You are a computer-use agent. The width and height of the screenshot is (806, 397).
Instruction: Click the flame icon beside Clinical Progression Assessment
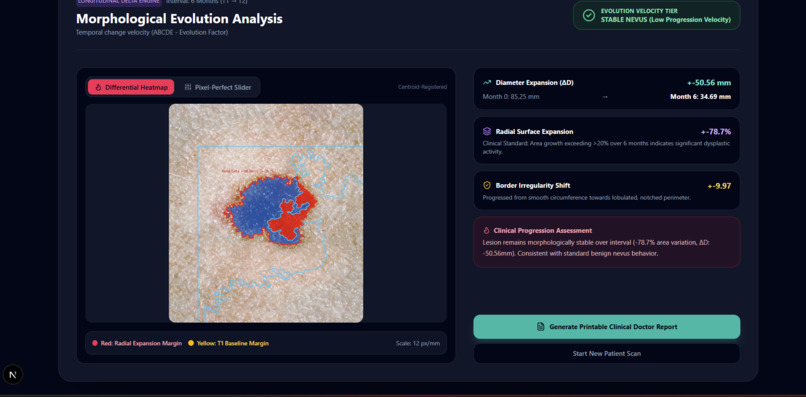coord(486,231)
